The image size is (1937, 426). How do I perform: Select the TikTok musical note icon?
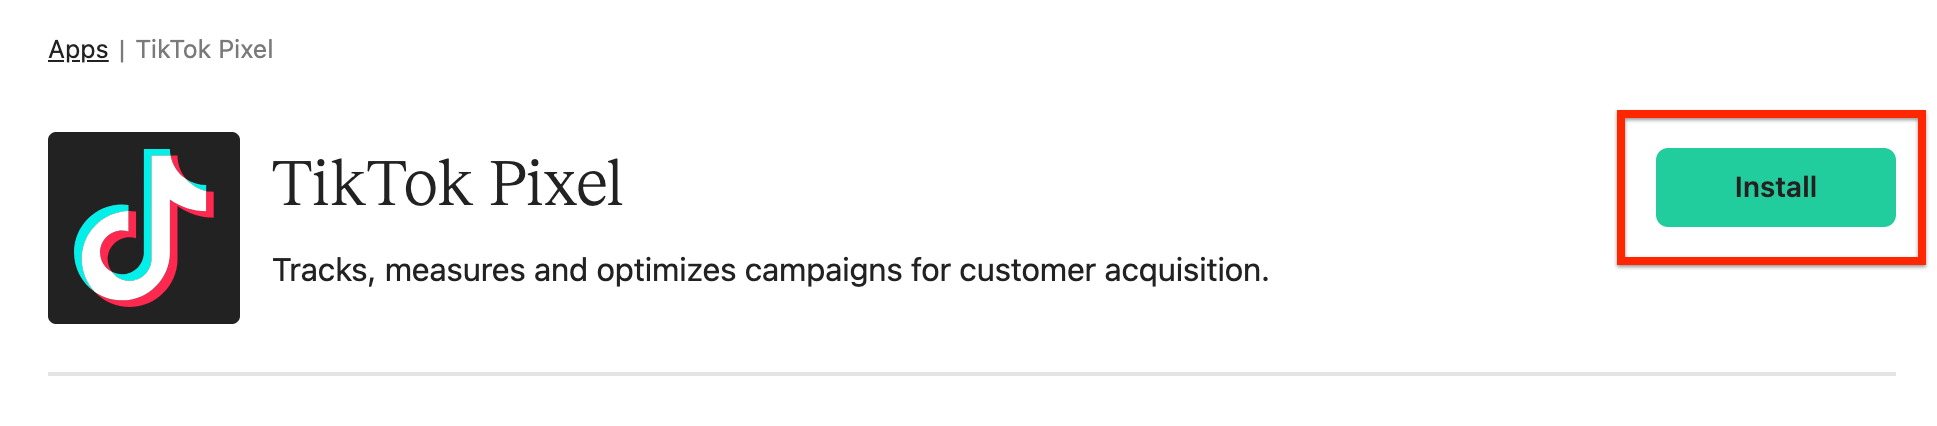click(144, 228)
